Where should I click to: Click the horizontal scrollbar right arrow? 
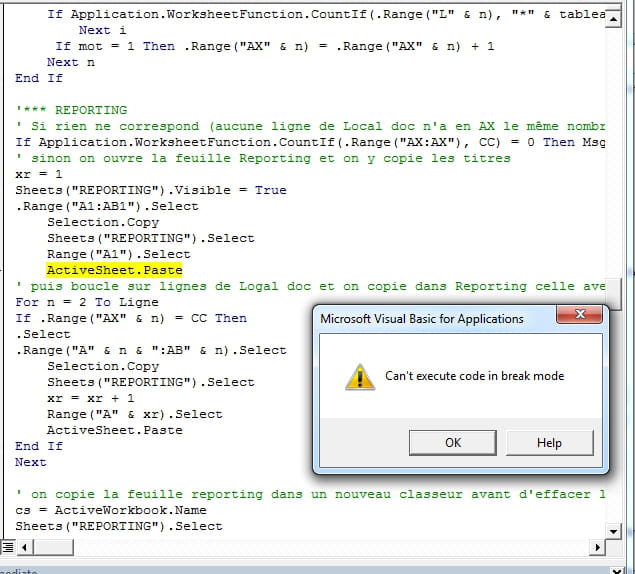point(597,548)
